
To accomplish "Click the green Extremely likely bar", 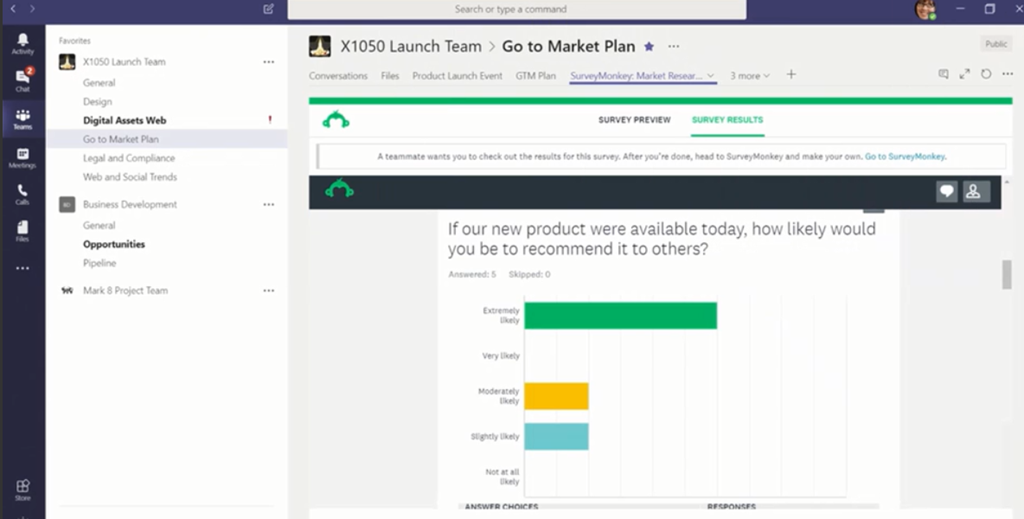I will coord(620,315).
